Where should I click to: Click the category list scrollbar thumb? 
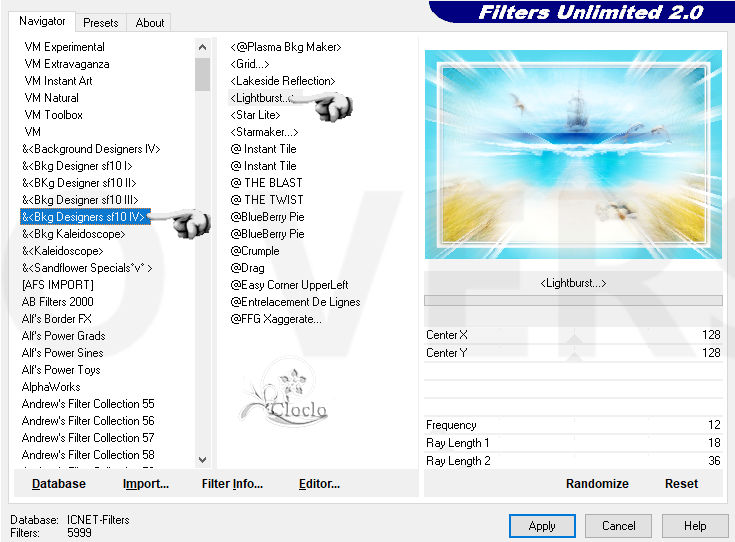click(x=202, y=74)
